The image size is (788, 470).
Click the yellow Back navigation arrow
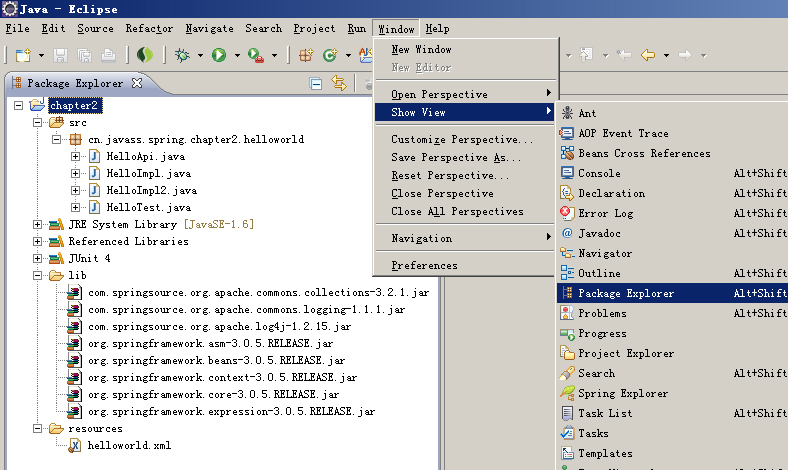[648, 55]
